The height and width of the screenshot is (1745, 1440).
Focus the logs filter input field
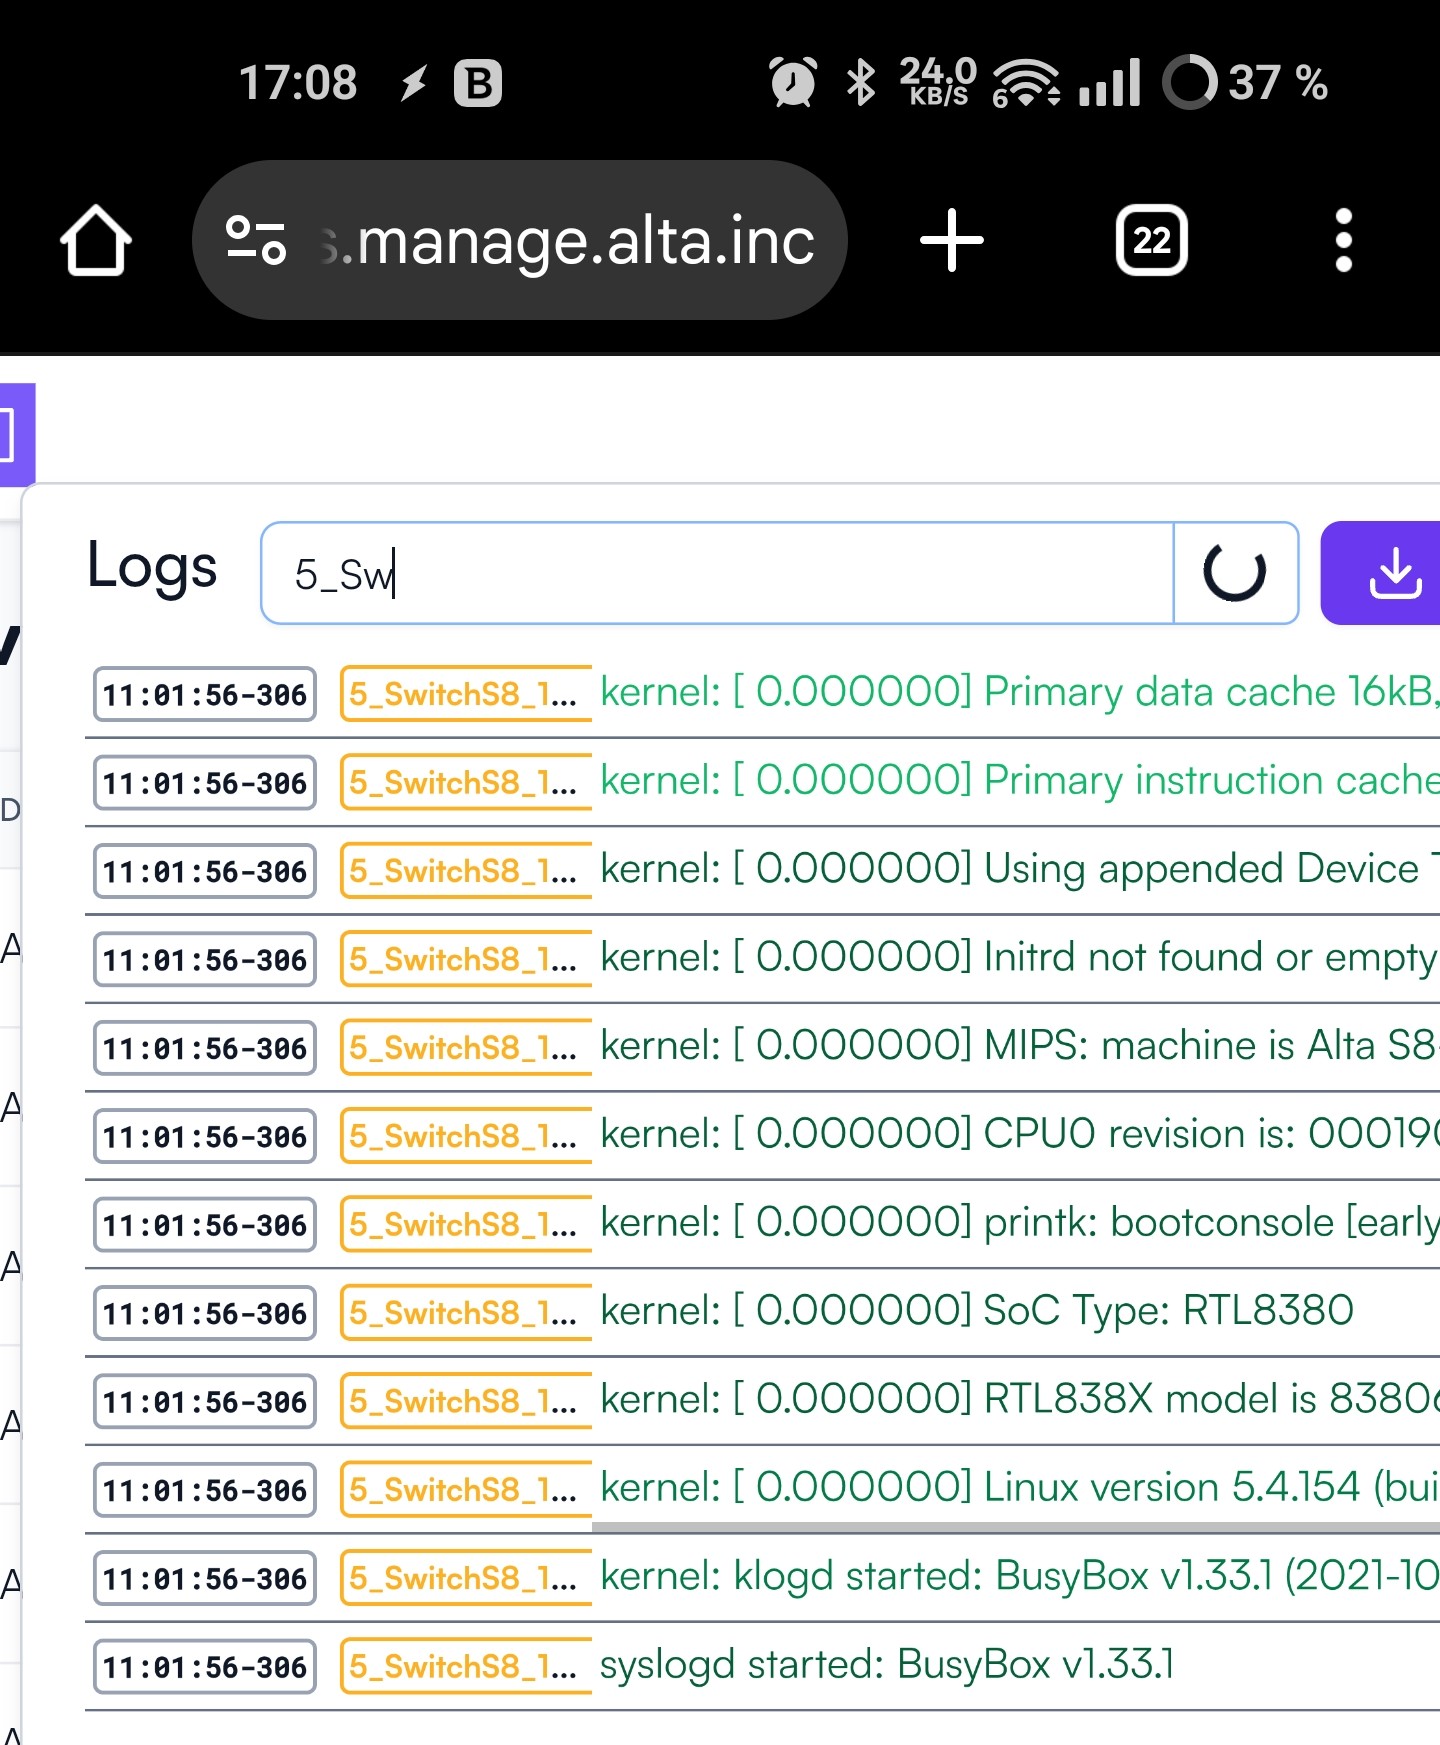pyautogui.click(x=716, y=573)
